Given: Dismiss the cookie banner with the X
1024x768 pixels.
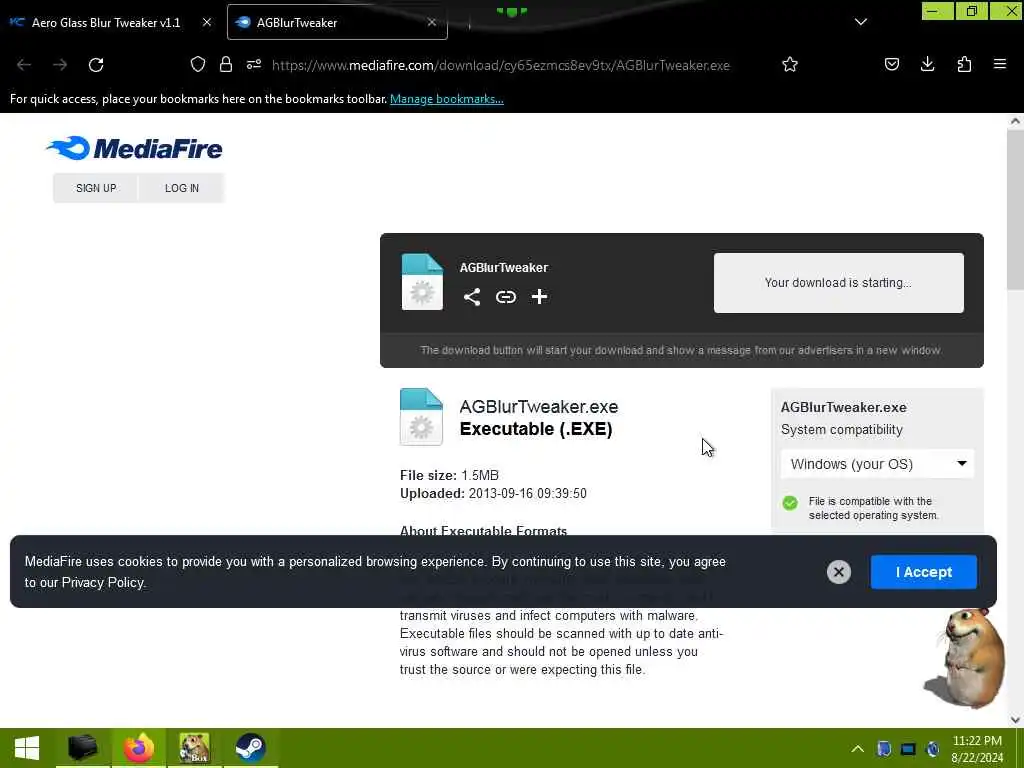Looking at the screenshot, I should coord(839,572).
